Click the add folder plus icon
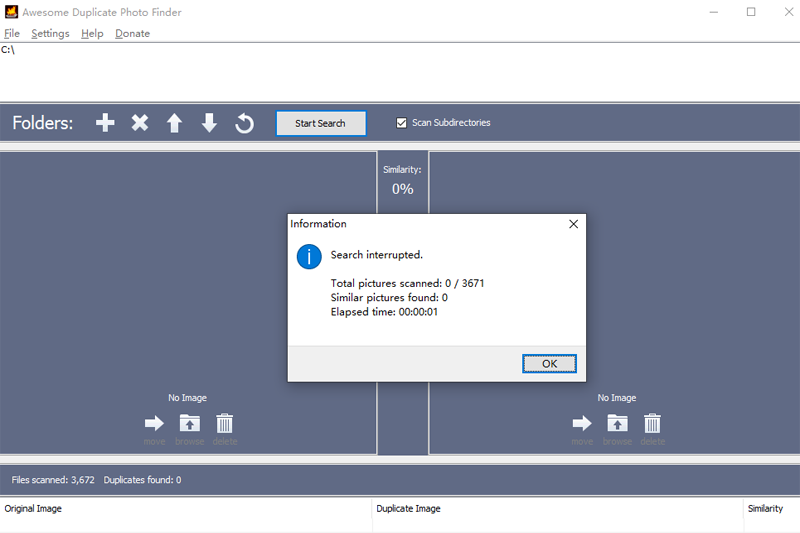The width and height of the screenshot is (800, 533). click(105, 123)
